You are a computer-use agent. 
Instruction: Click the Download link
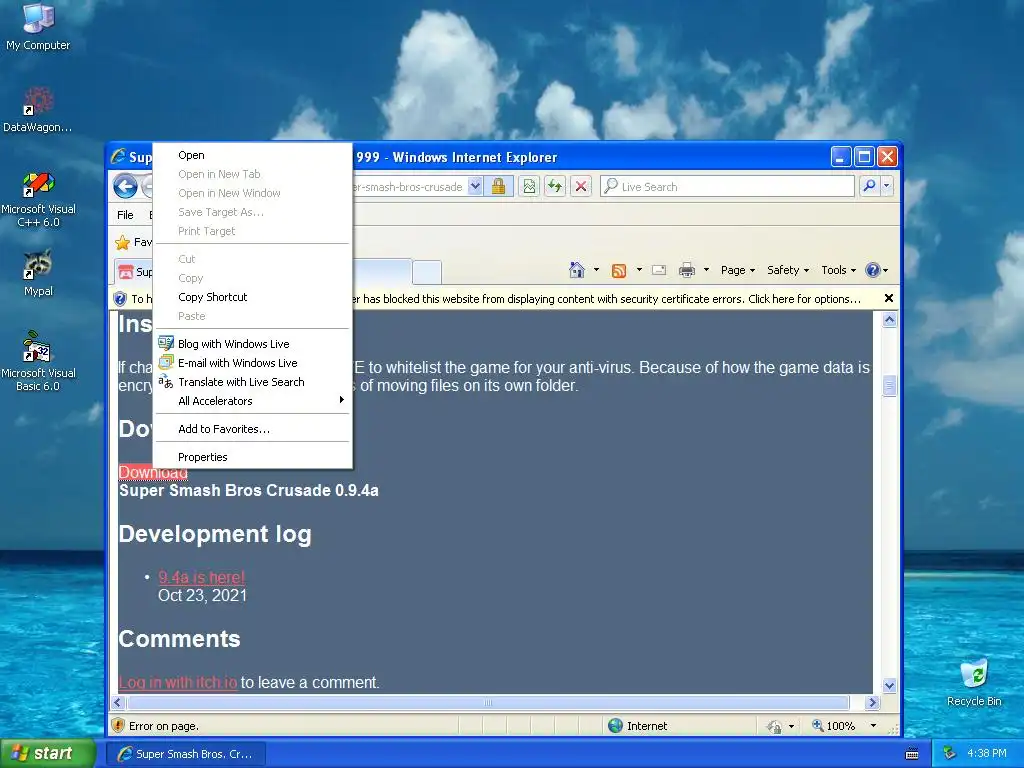click(x=153, y=472)
